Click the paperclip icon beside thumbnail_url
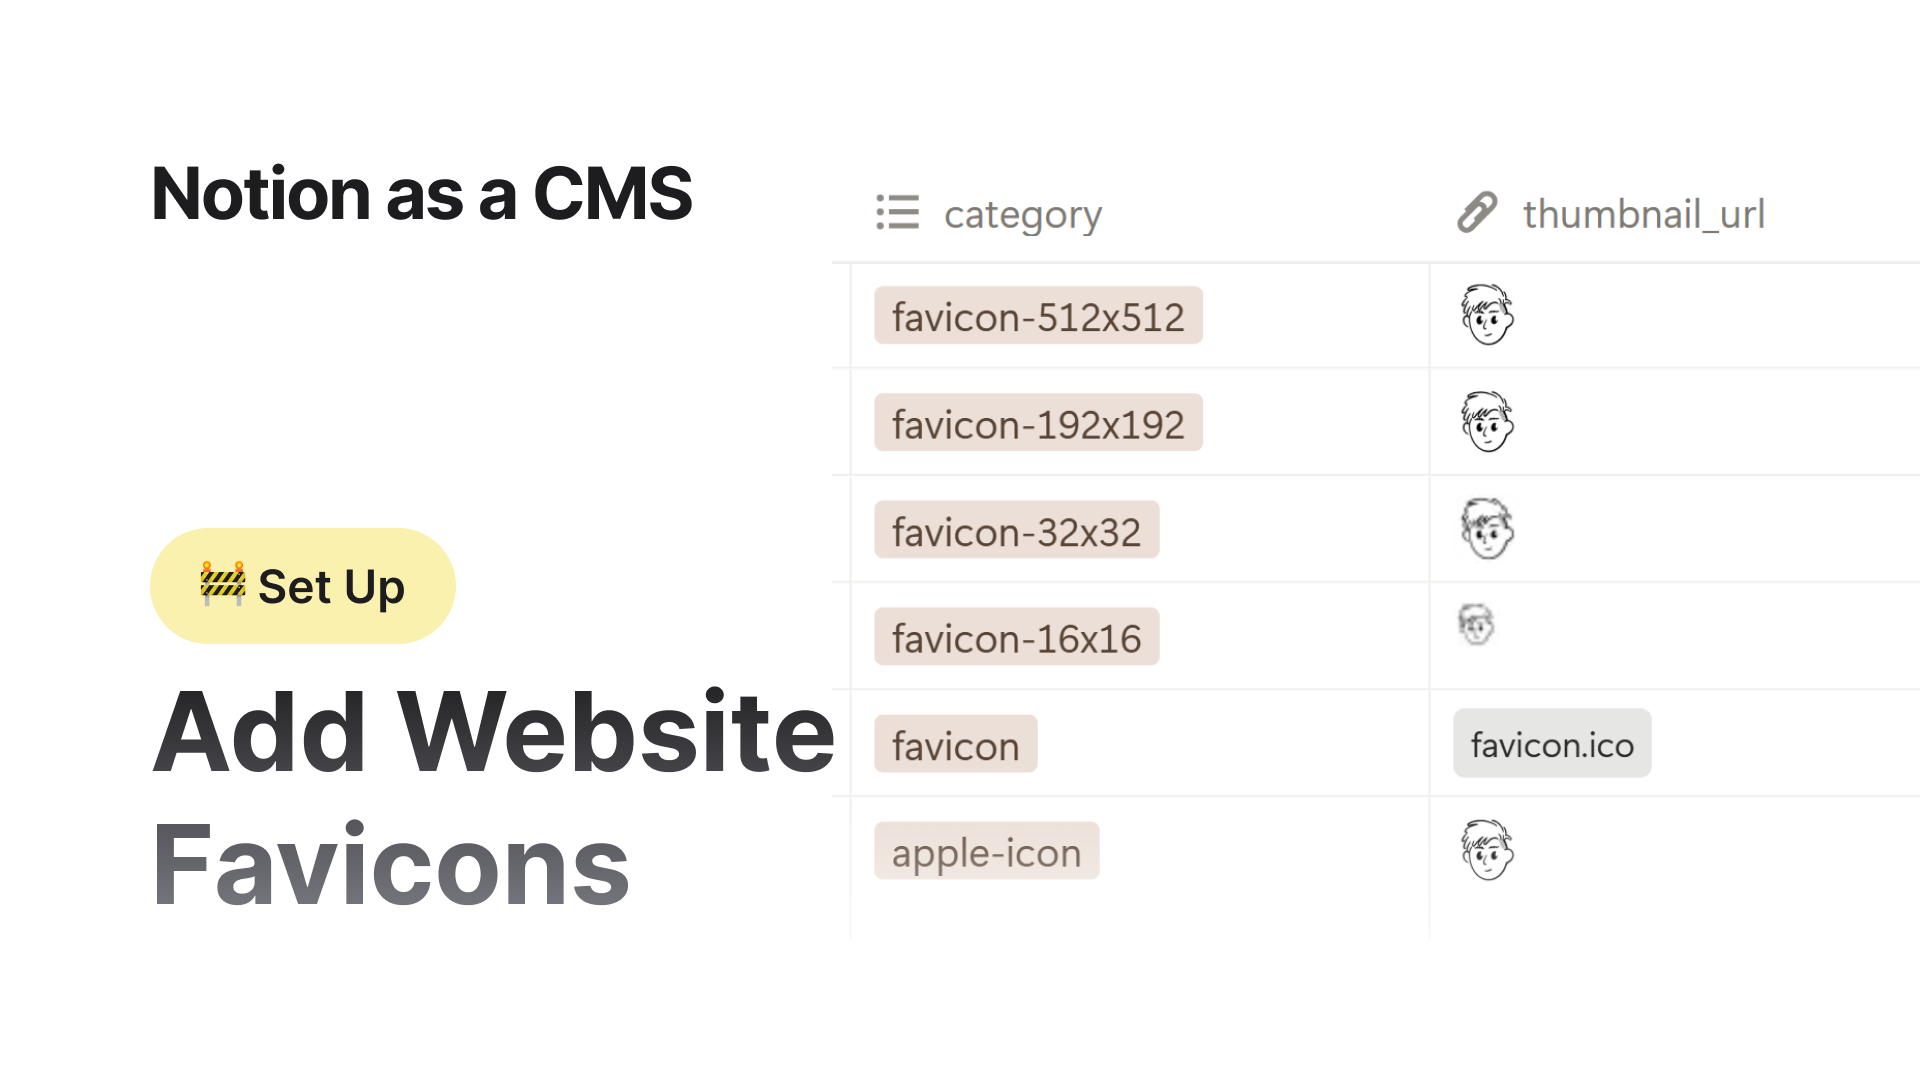Screen dimensions: 1920x1080 coord(1474,213)
